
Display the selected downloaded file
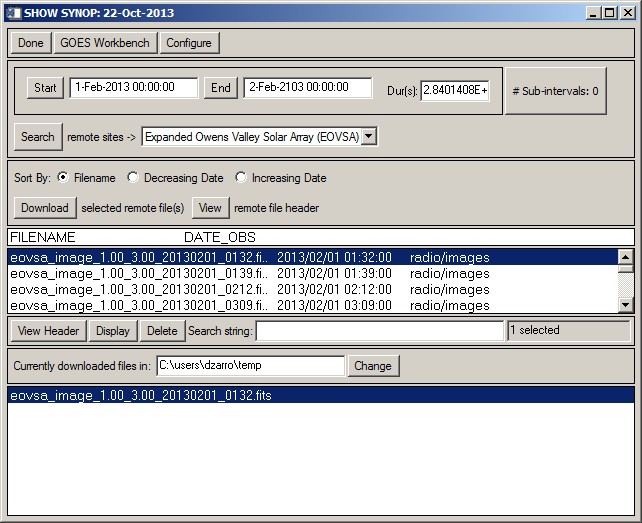(112, 331)
